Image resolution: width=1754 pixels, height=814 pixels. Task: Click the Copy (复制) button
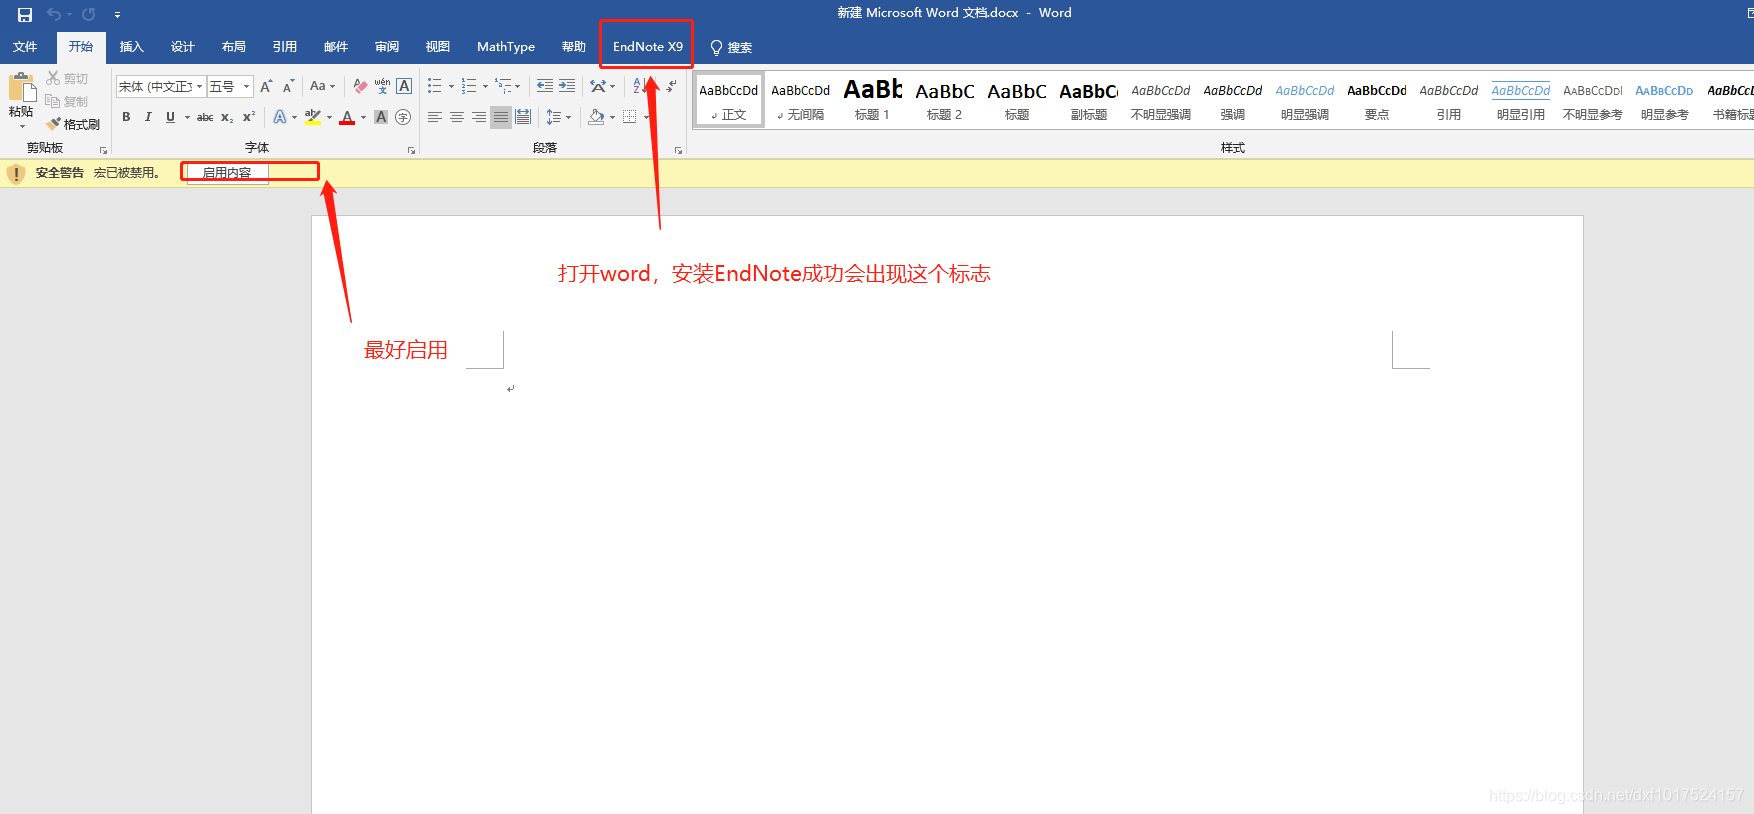(67, 101)
